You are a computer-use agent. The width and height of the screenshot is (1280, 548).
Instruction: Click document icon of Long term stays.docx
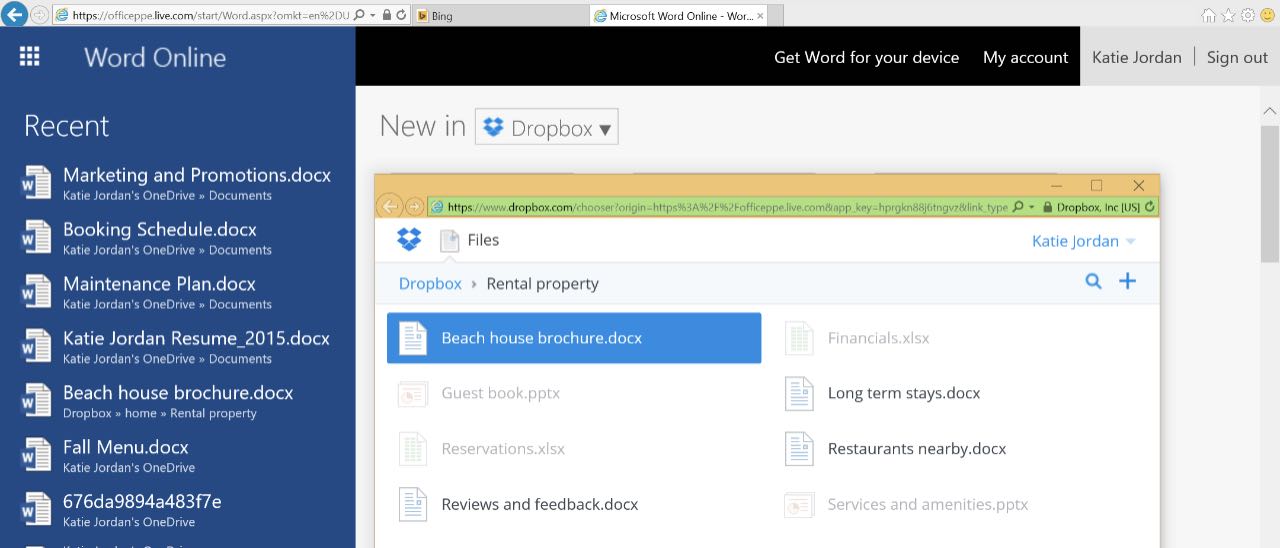click(x=800, y=393)
